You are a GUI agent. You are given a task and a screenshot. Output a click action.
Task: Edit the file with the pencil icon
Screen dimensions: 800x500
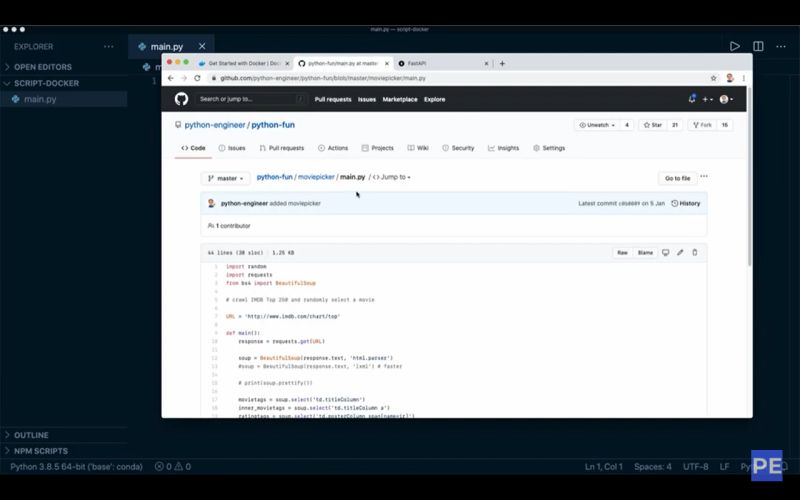(x=680, y=253)
